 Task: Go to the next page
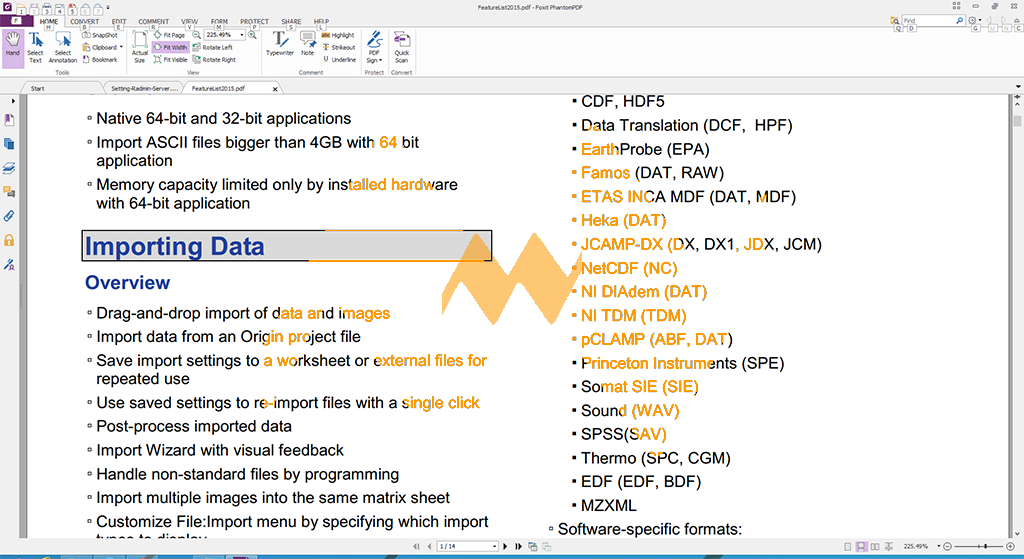coord(505,546)
